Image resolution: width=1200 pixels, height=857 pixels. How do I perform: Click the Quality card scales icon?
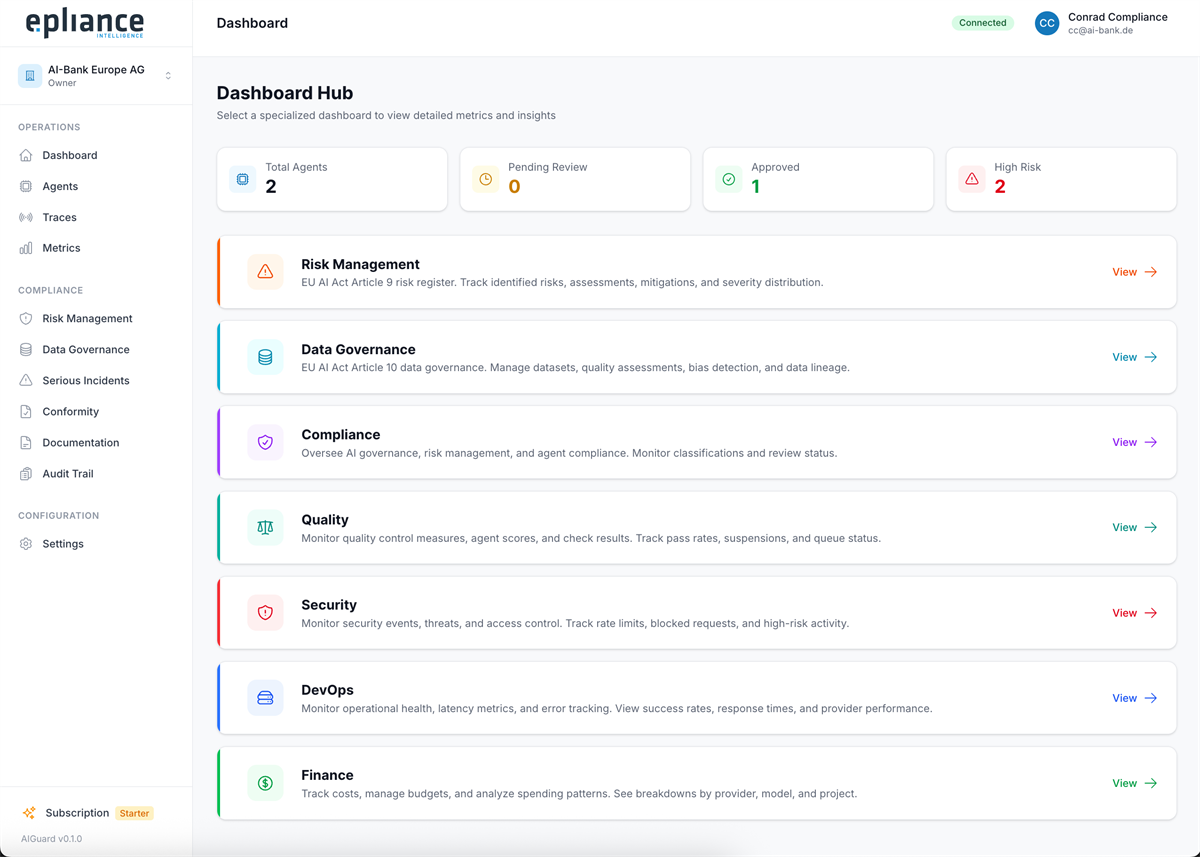click(x=265, y=527)
